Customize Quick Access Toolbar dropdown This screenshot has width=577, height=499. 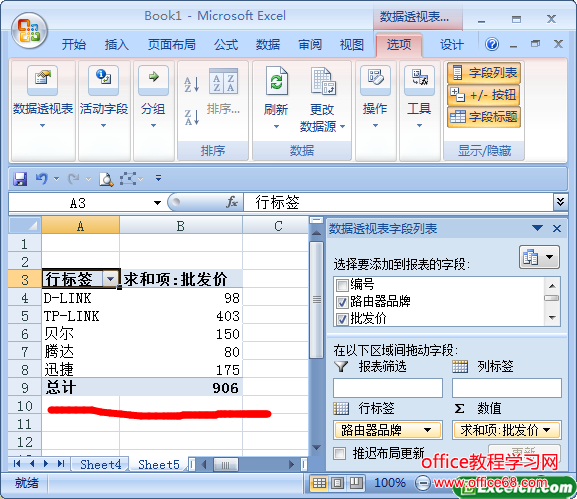point(159,178)
